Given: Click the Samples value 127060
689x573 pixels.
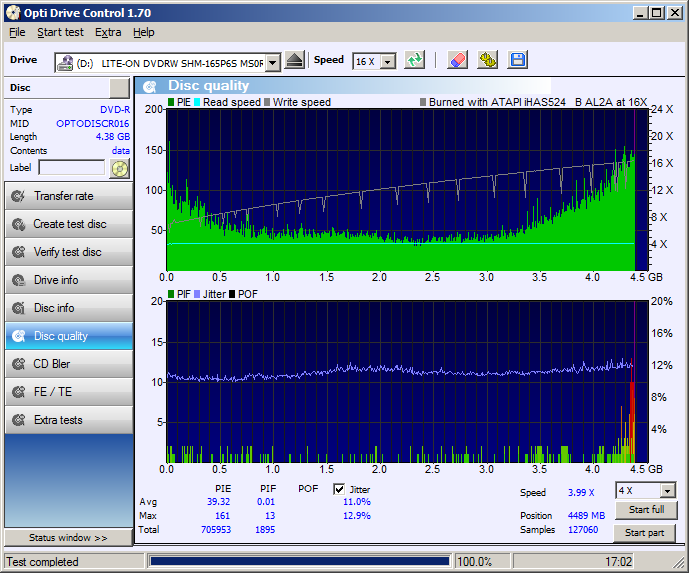Looking at the screenshot, I should [x=583, y=529].
